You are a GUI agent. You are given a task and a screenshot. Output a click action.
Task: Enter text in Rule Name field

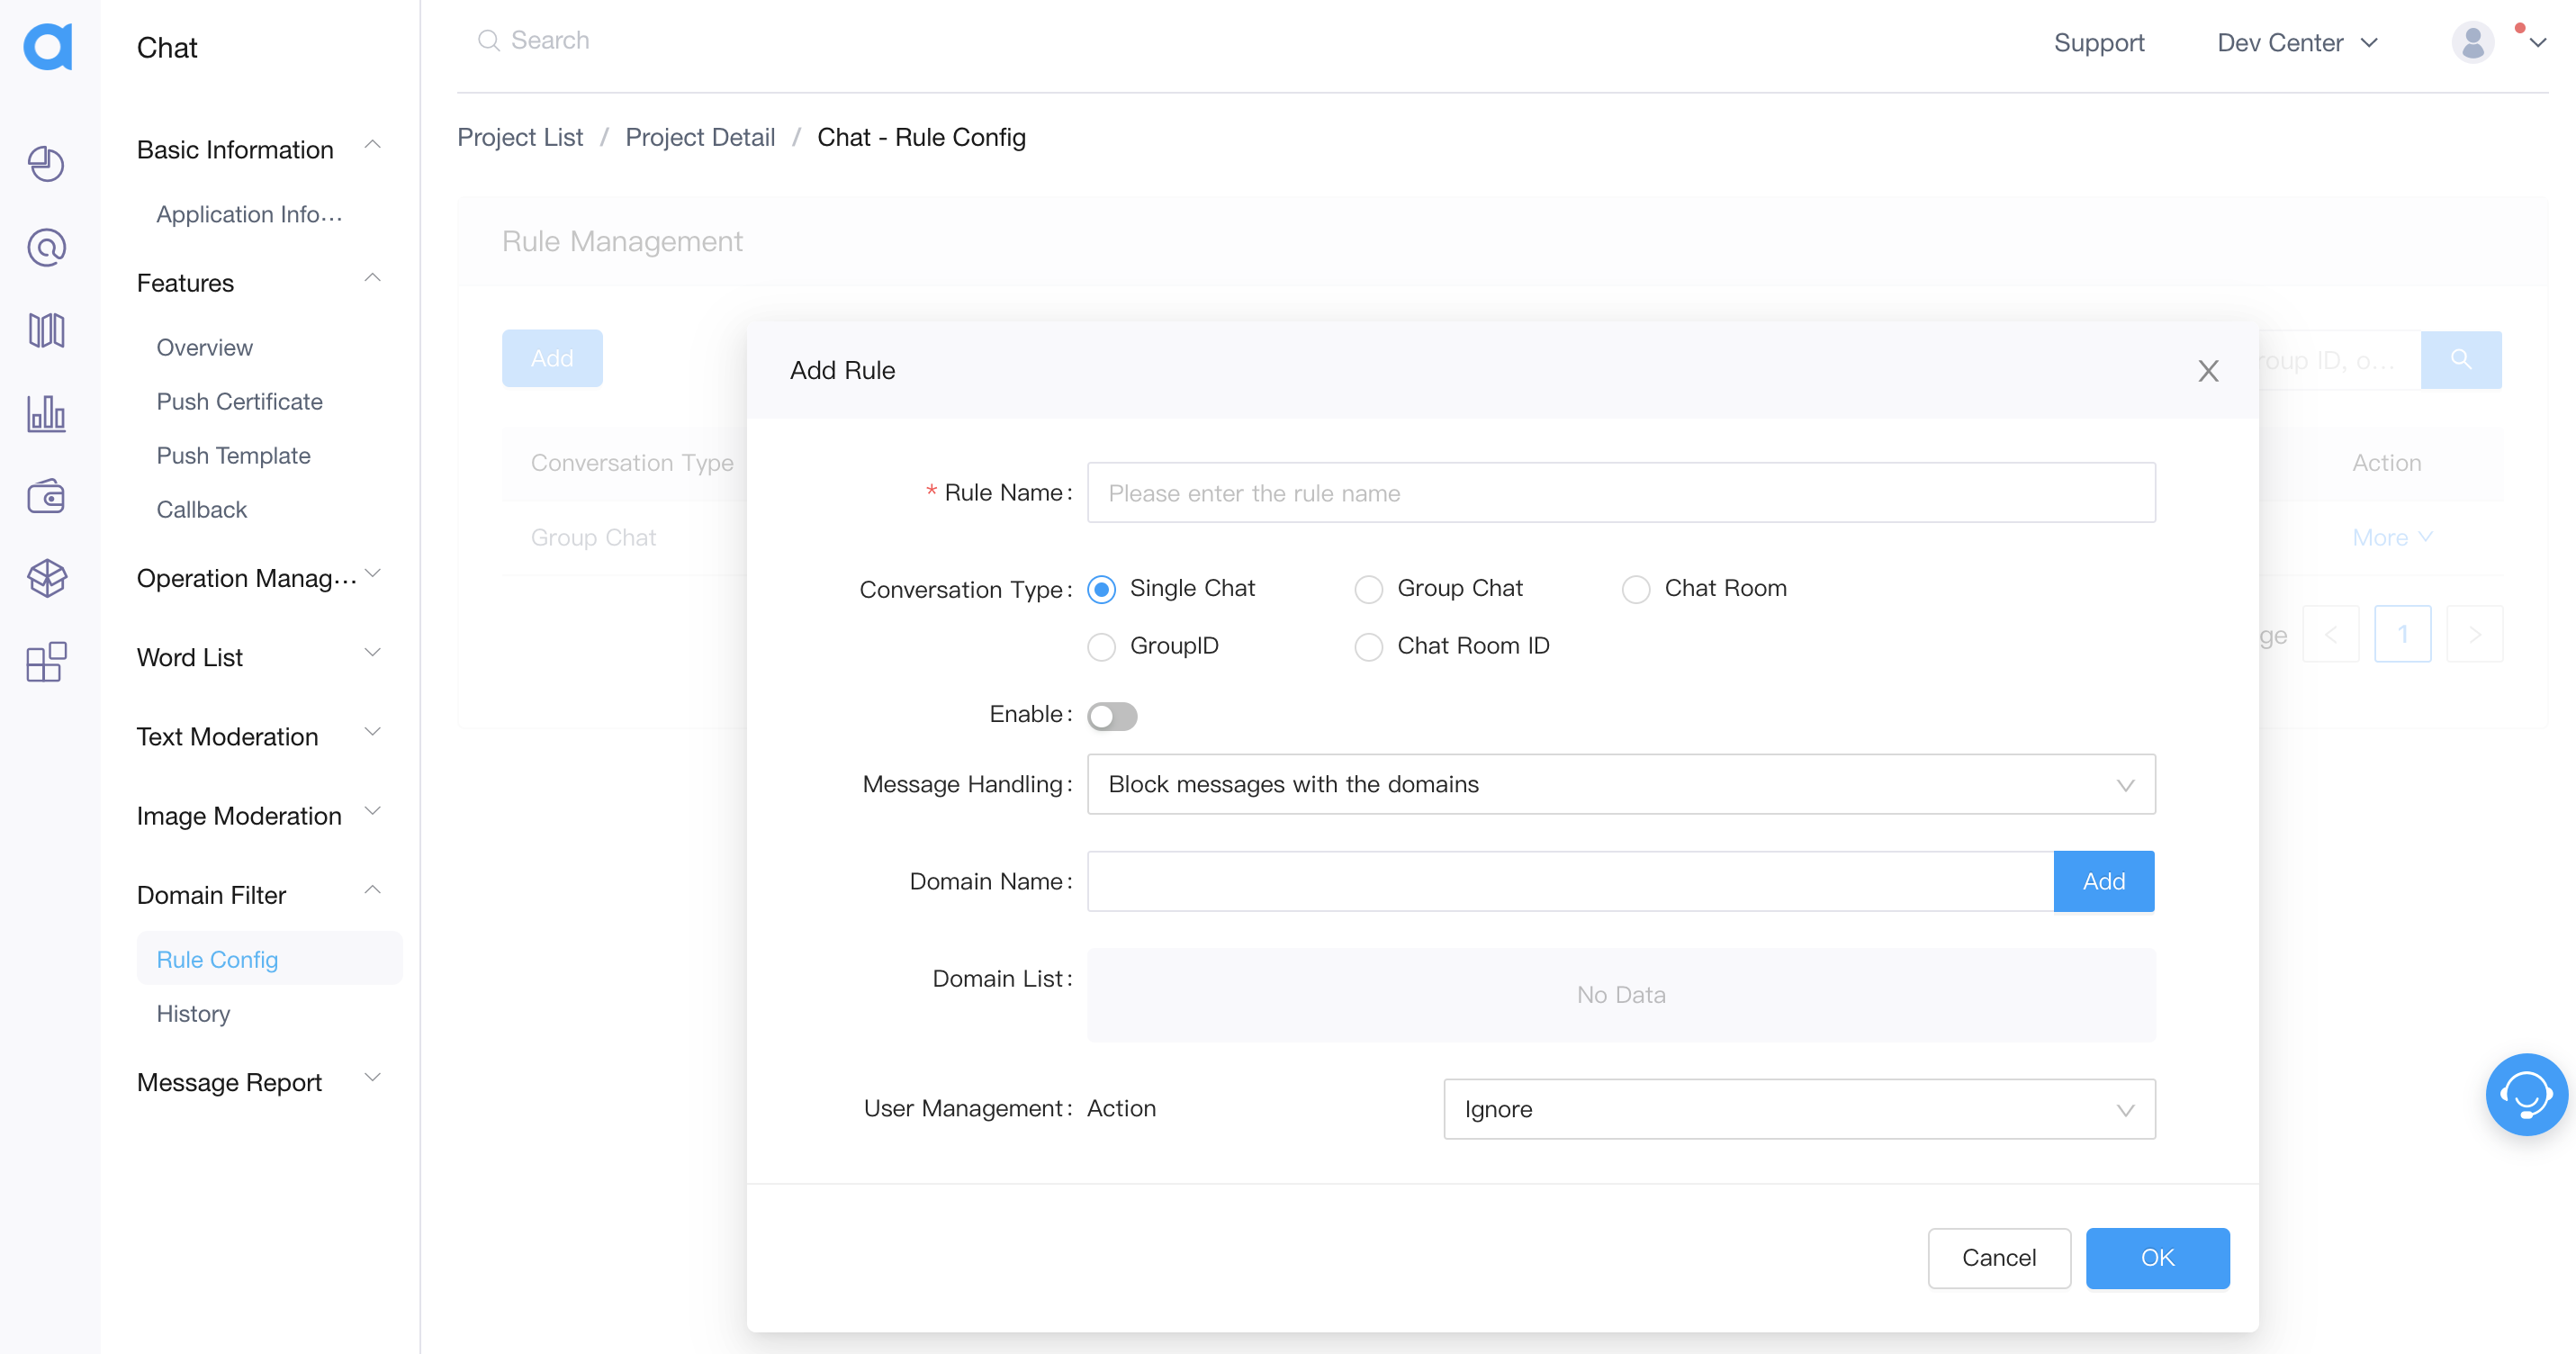[1620, 492]
